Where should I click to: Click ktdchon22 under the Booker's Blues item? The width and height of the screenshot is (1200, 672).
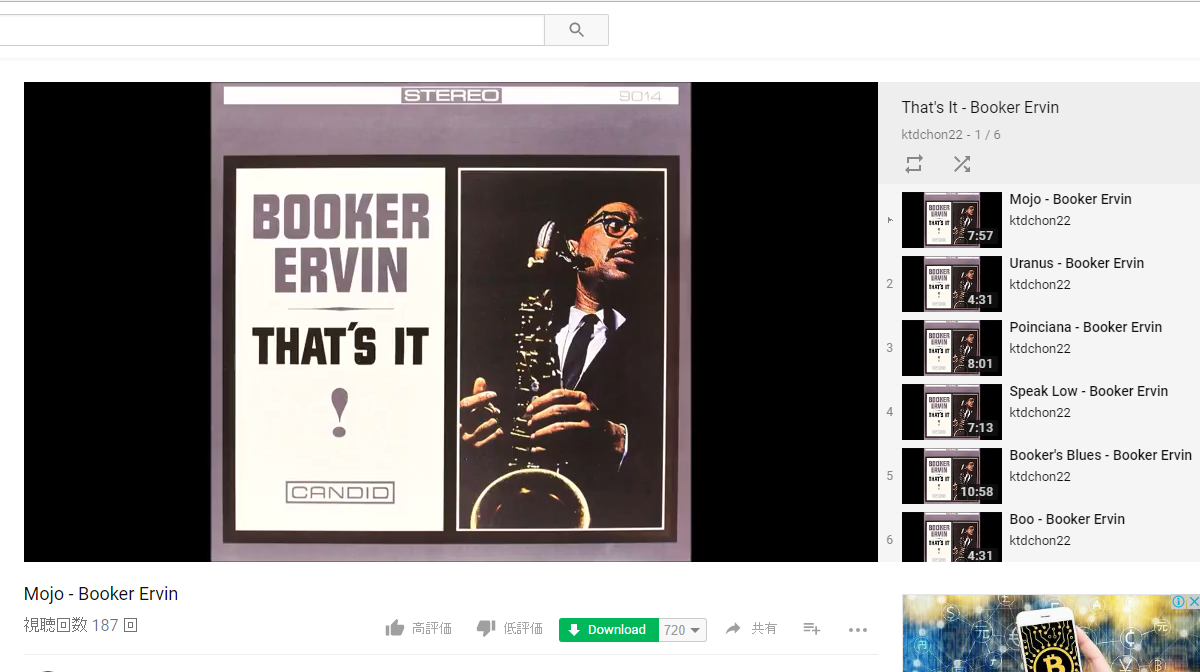(1040, 476)
